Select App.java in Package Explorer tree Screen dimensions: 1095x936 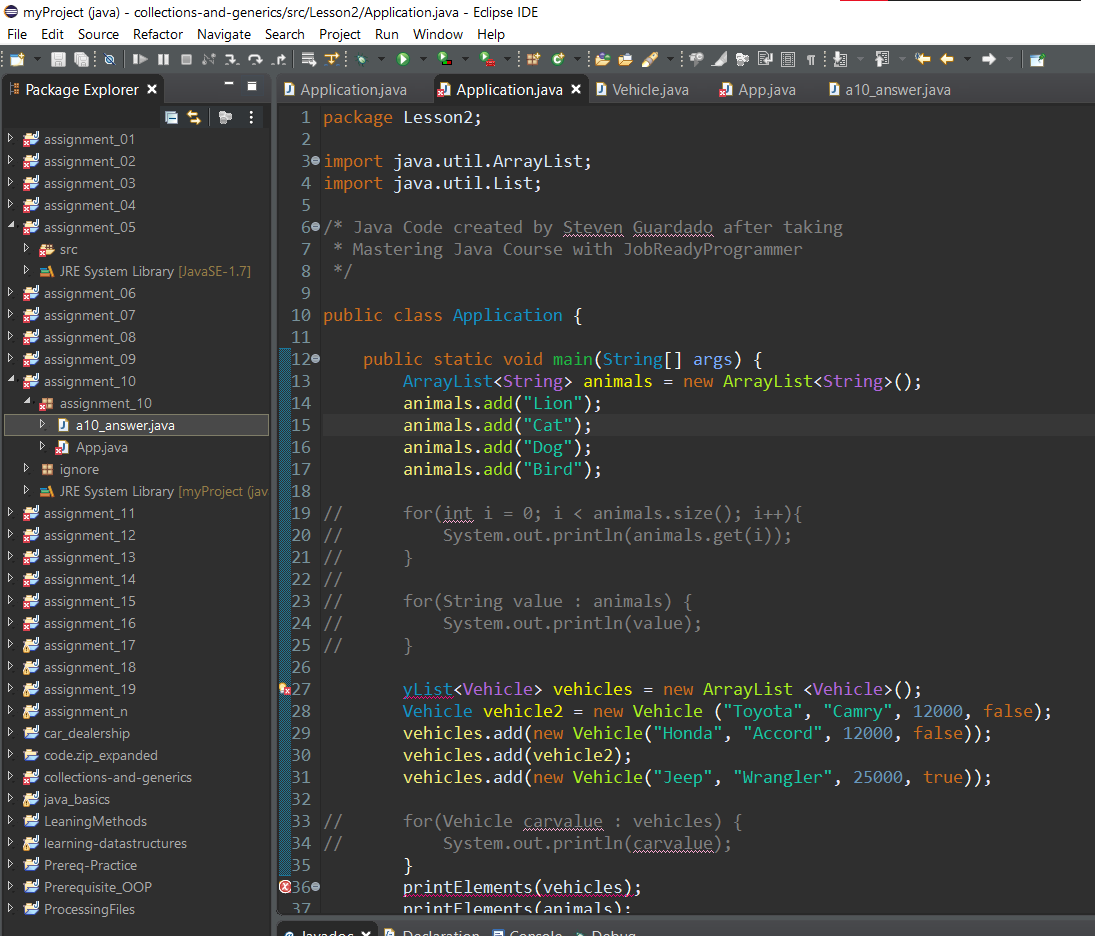coord(101,447)
